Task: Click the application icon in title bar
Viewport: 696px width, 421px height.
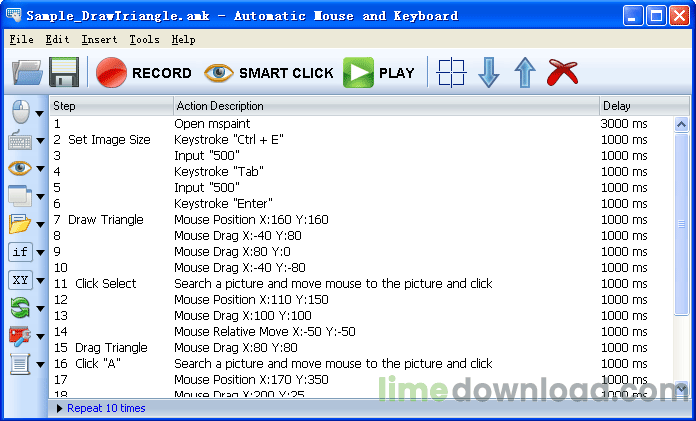Action: point(13,16)
